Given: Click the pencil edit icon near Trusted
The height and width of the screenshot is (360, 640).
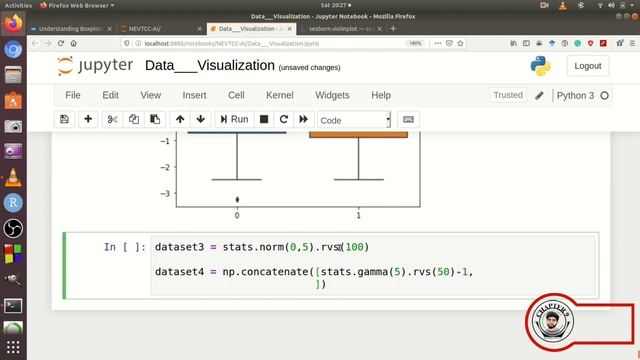Looking at the screenshot, I should [539, 96].
